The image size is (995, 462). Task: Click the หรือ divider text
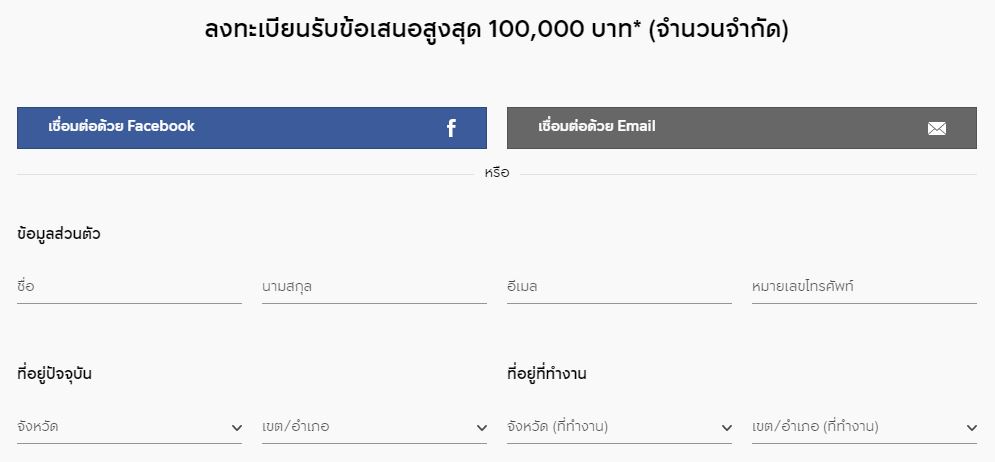coord(497,173)
